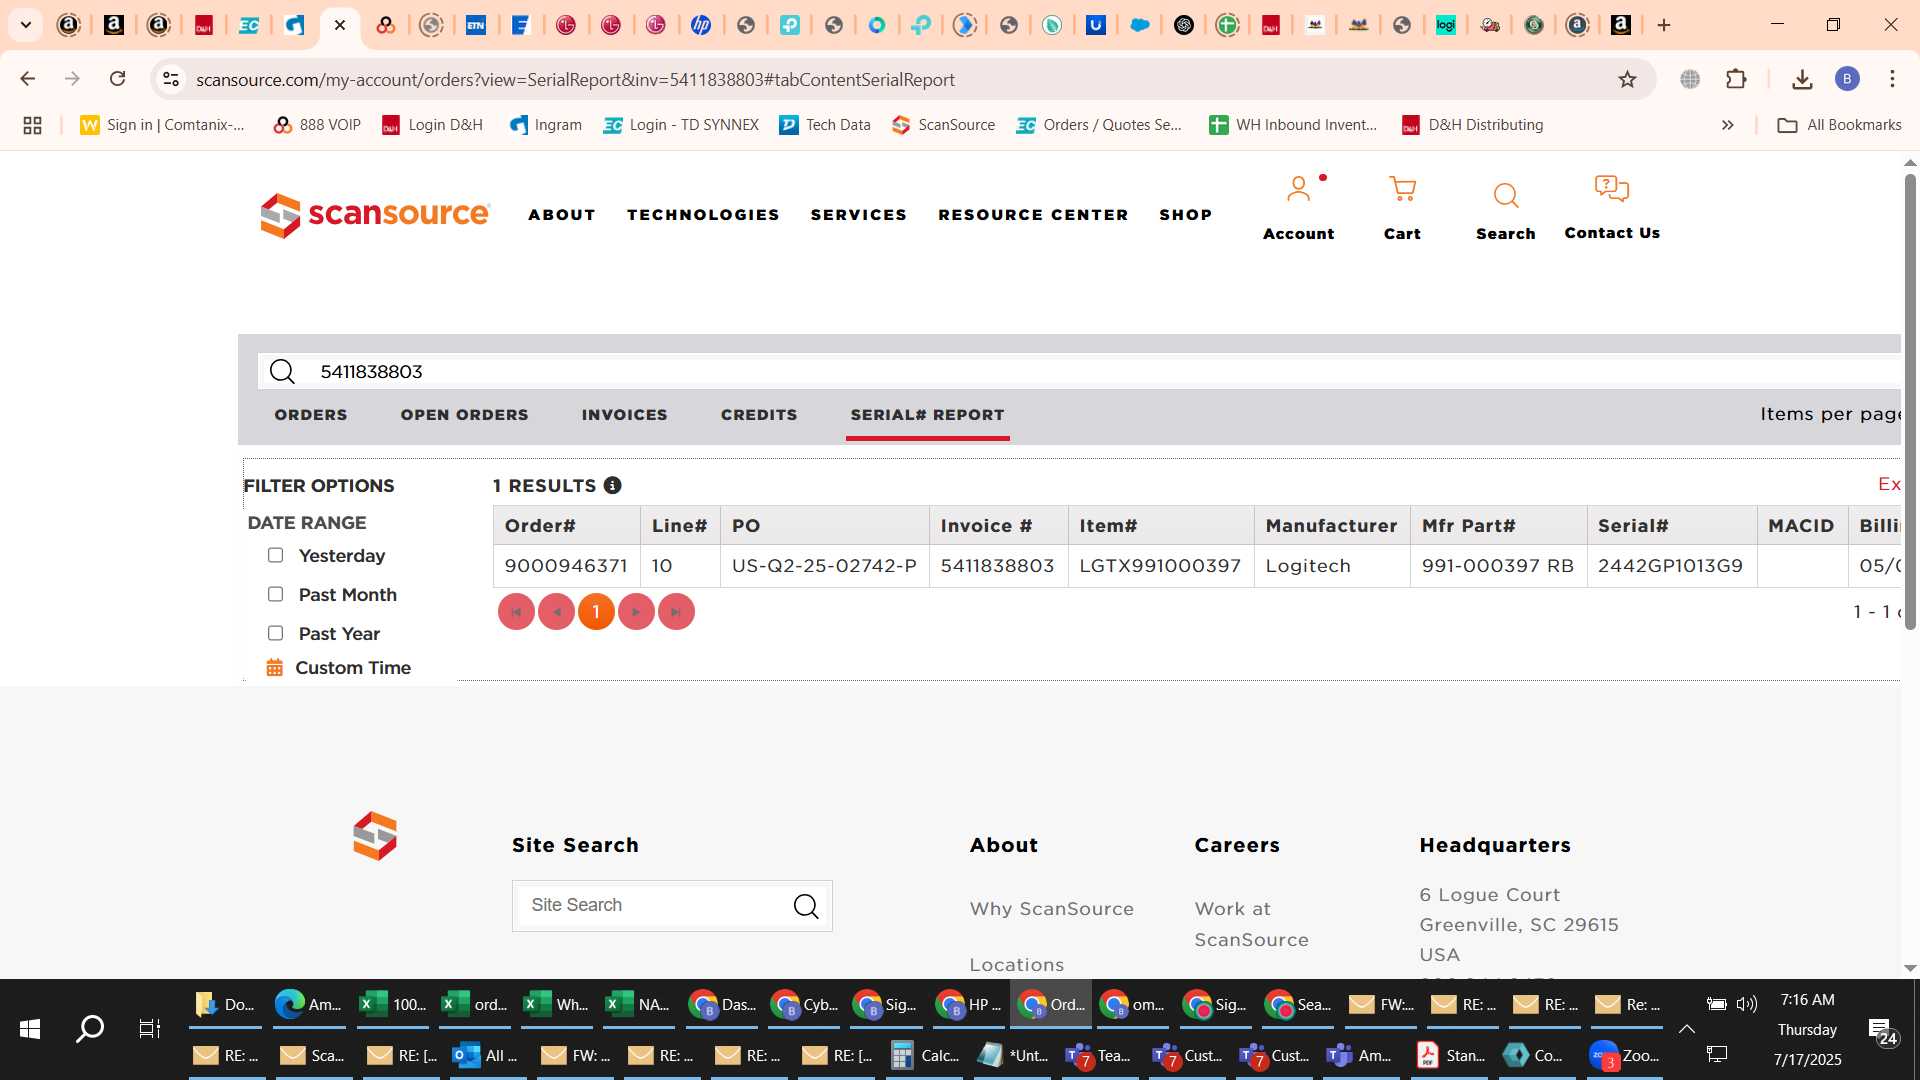This screenshot has width=1920, height=1080.
Task: Click the footer Site Search magnifier icon
Action: point(806,906)
